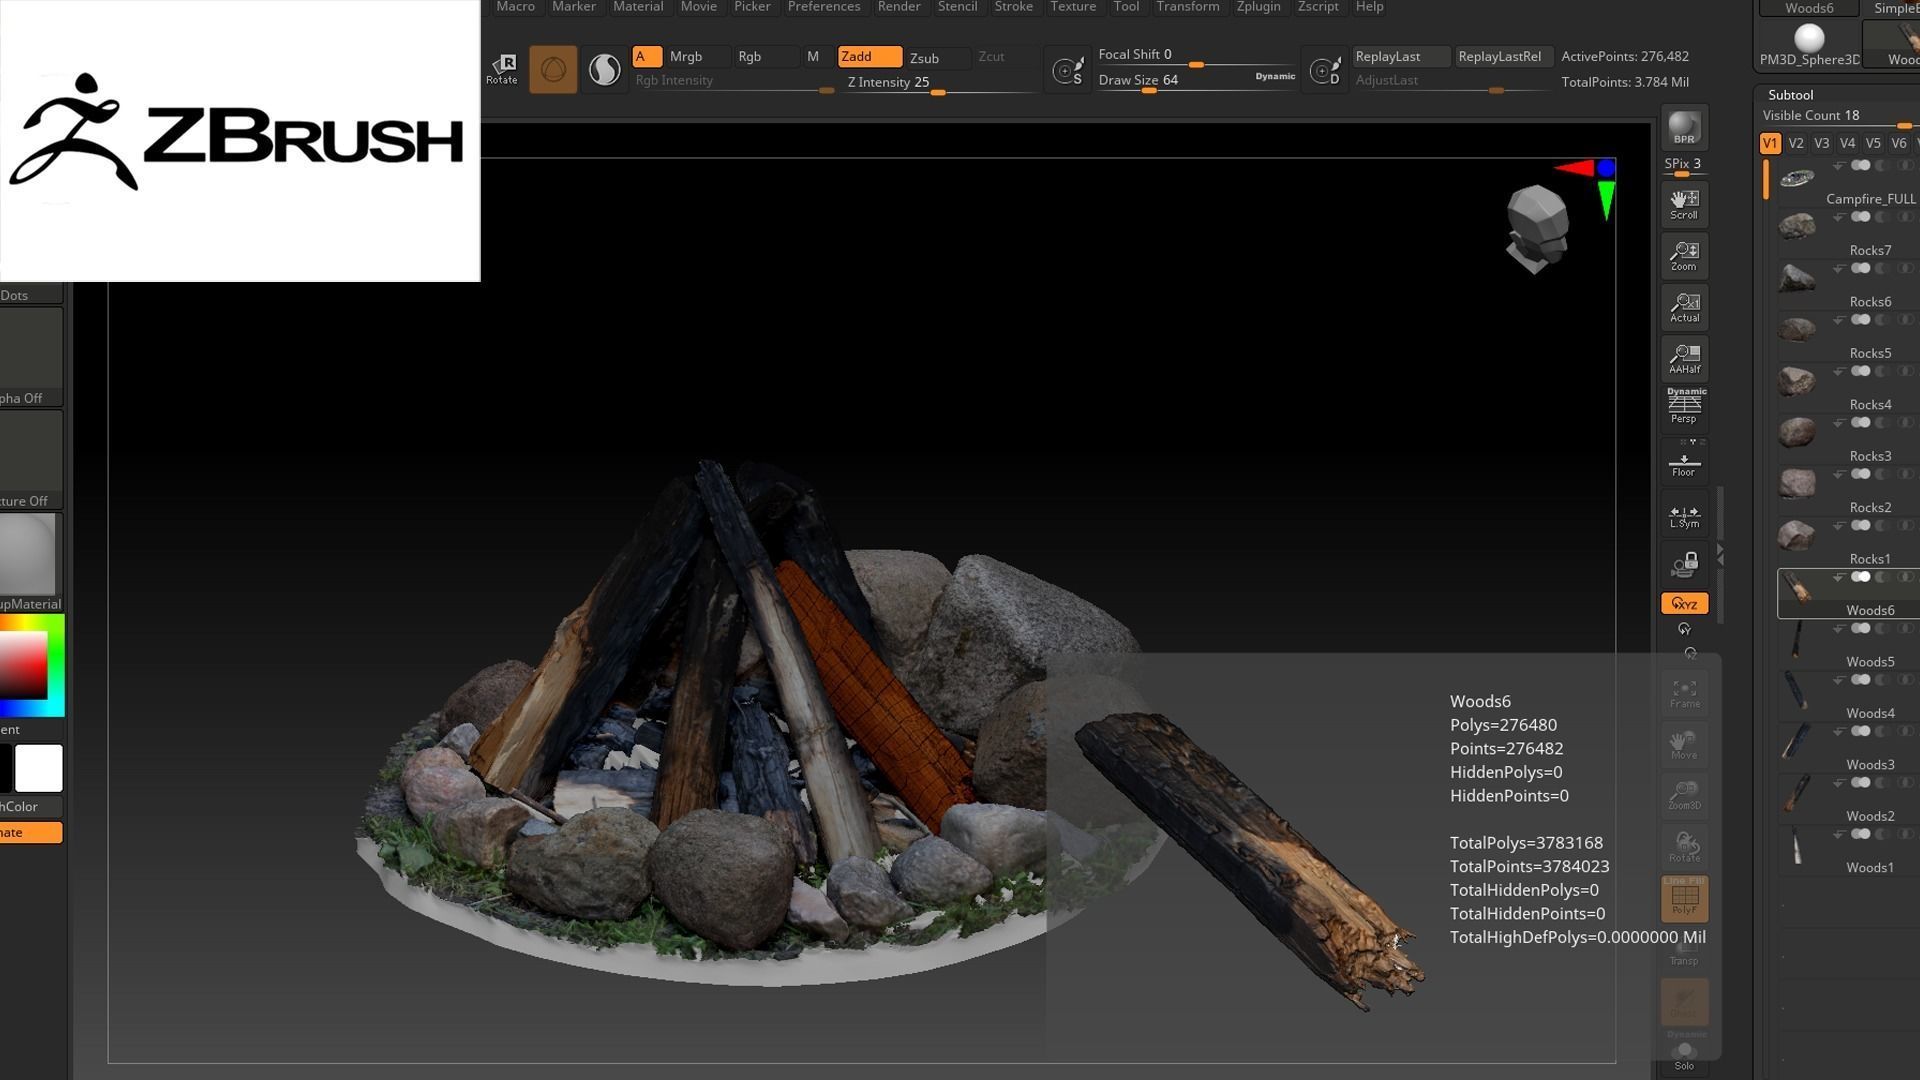Click the Rotate tool icon
Image resolution: width=1920 pixels, height=1080 pixels.
tap(502, 69)
